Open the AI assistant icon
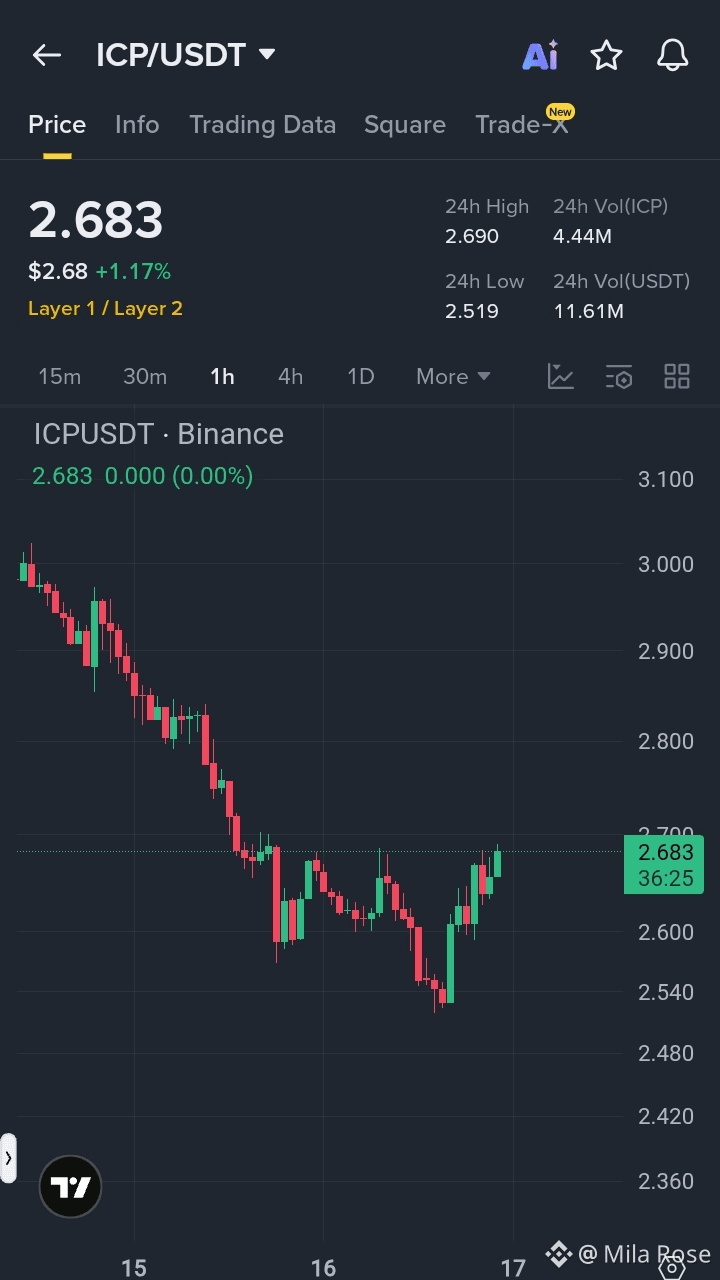Viewport: 720px width, 1280px height. [540, 56]
